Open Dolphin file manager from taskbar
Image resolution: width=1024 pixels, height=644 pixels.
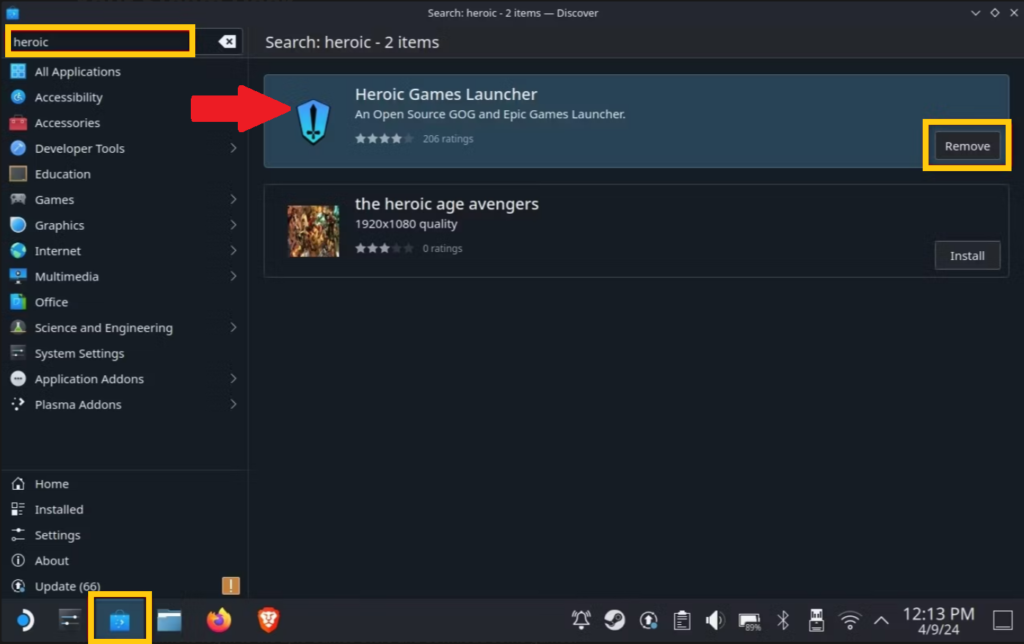tap(169, 620)
